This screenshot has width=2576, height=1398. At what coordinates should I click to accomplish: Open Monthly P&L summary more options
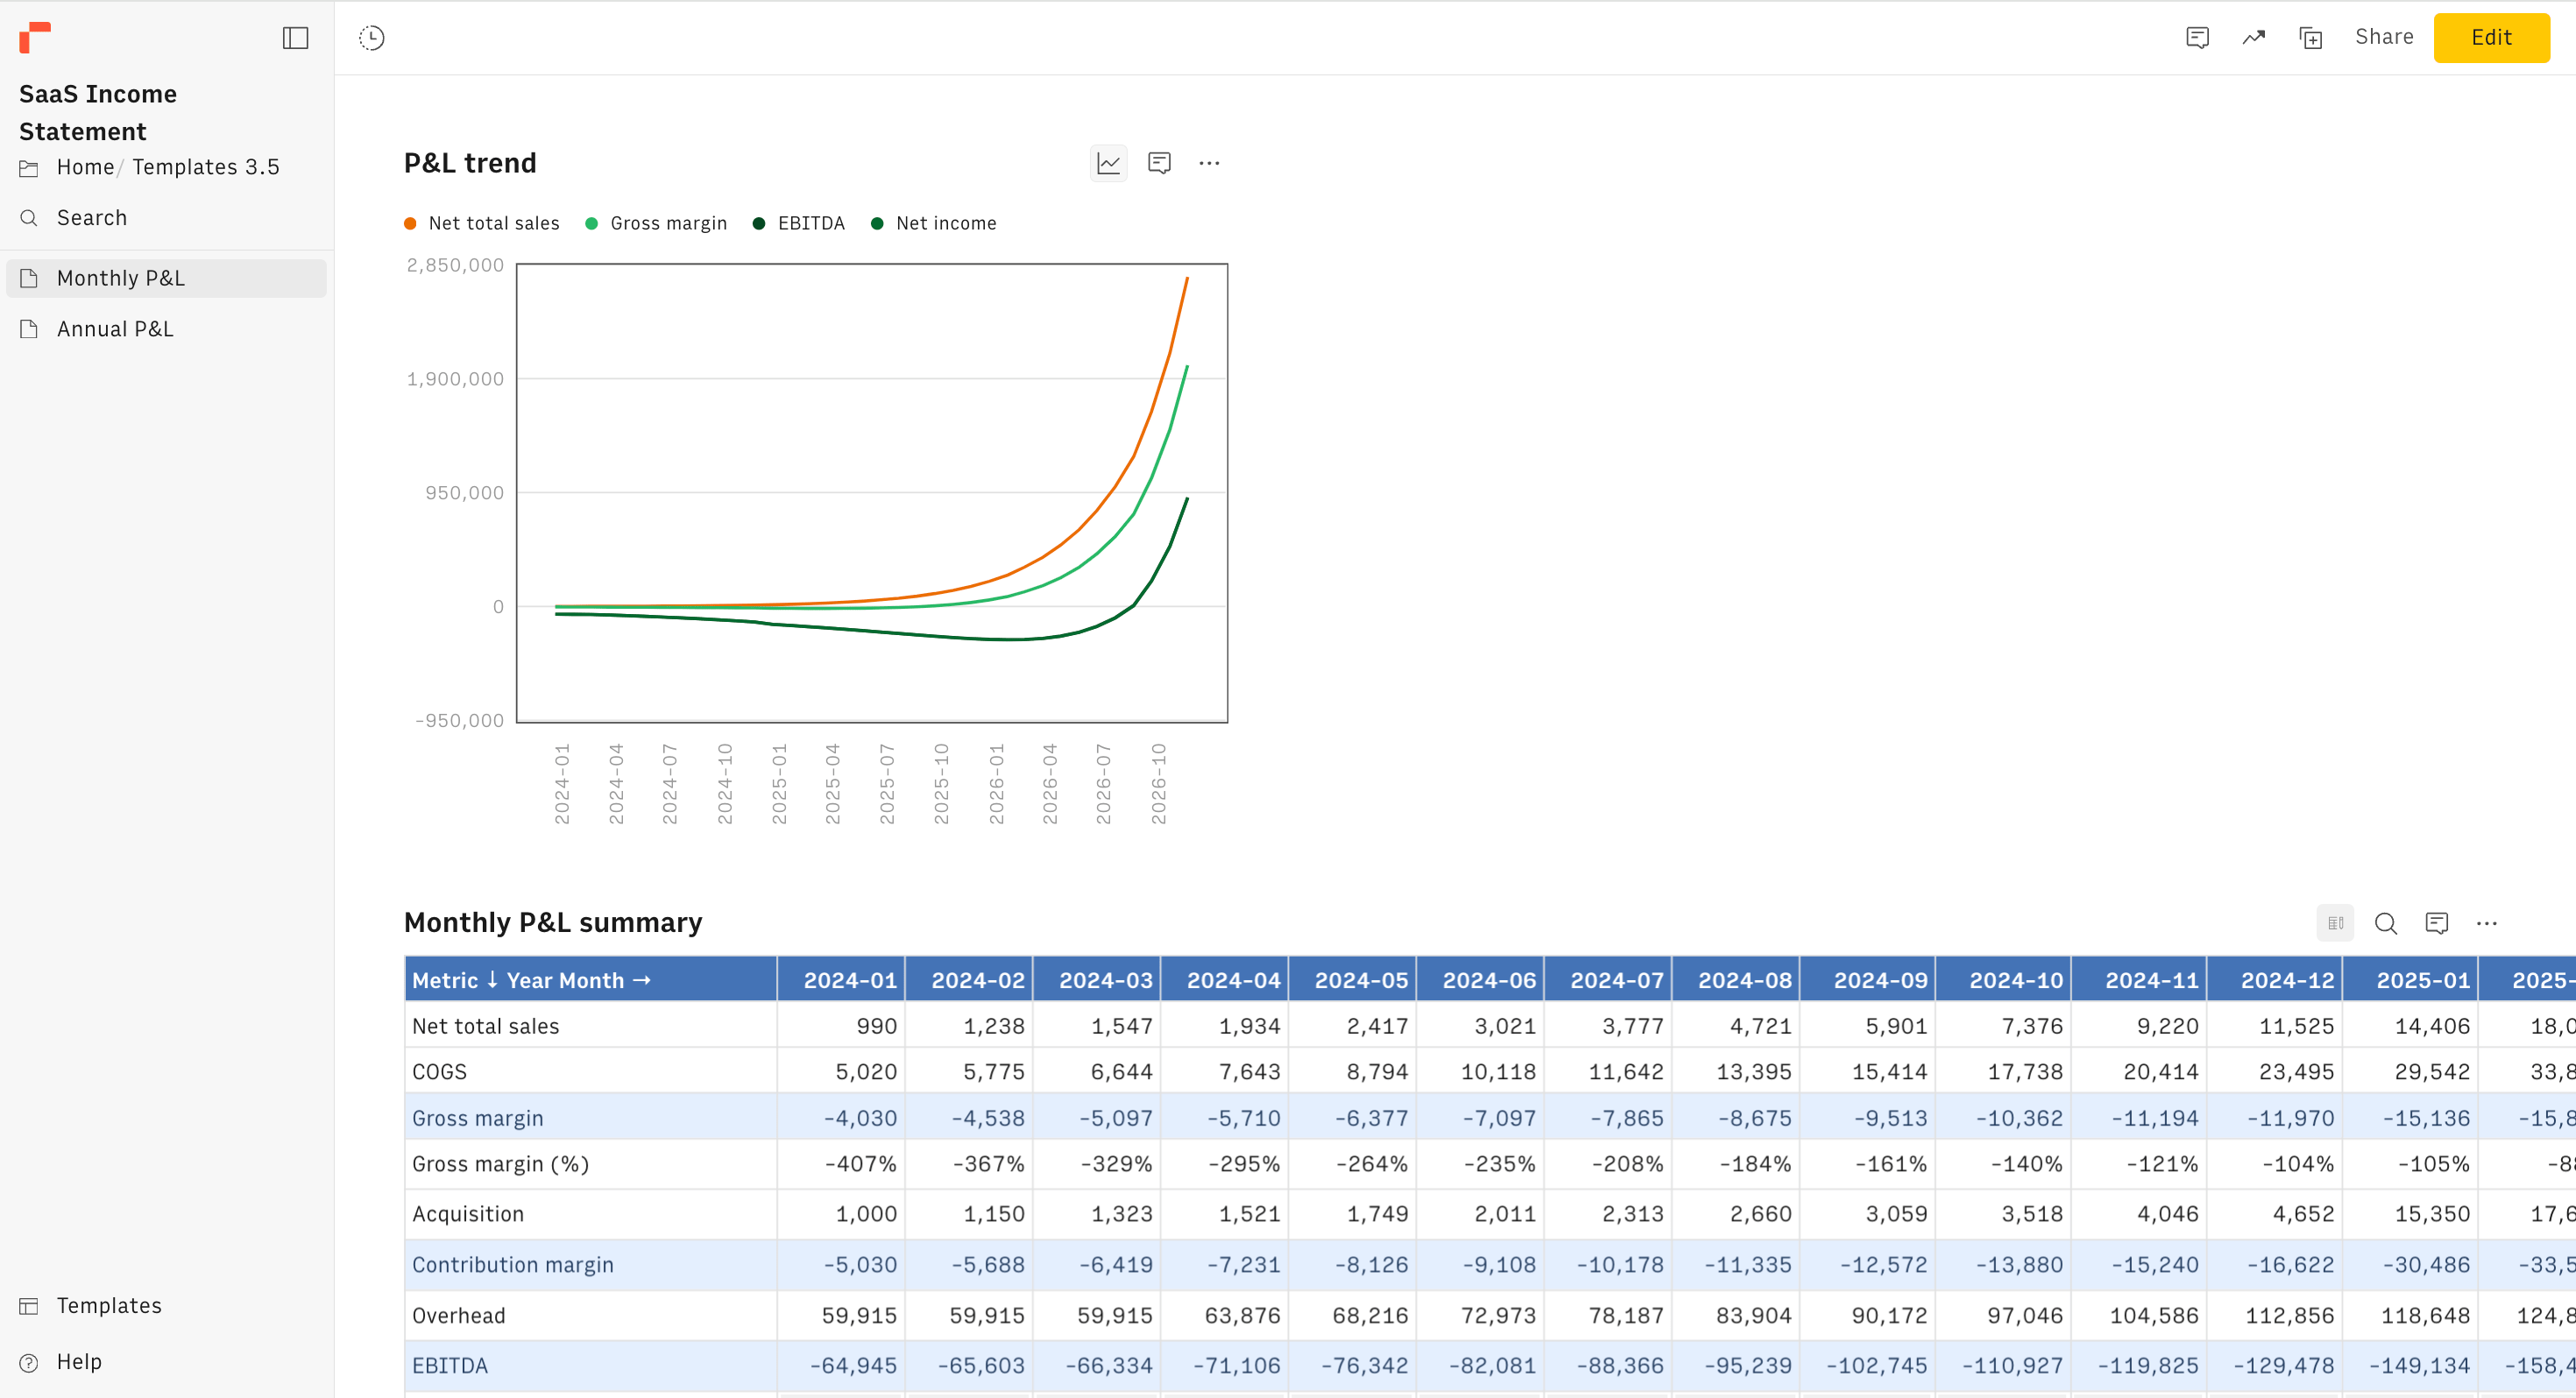pos(2487,923)
